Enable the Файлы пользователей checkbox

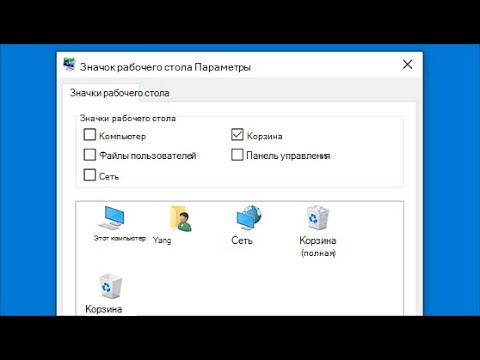point(90,155)
